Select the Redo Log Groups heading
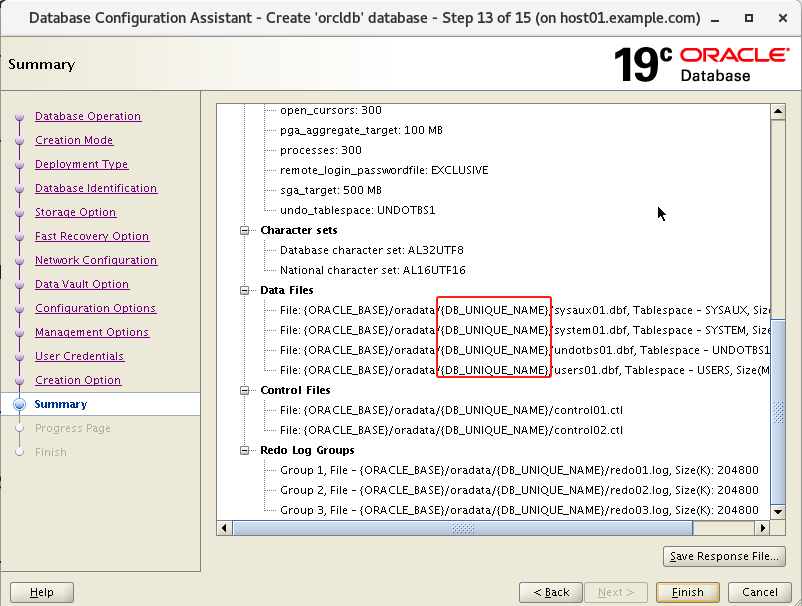The height and width of the screenshot is (606, 802). pyautogui.click(x=307, y=451)
